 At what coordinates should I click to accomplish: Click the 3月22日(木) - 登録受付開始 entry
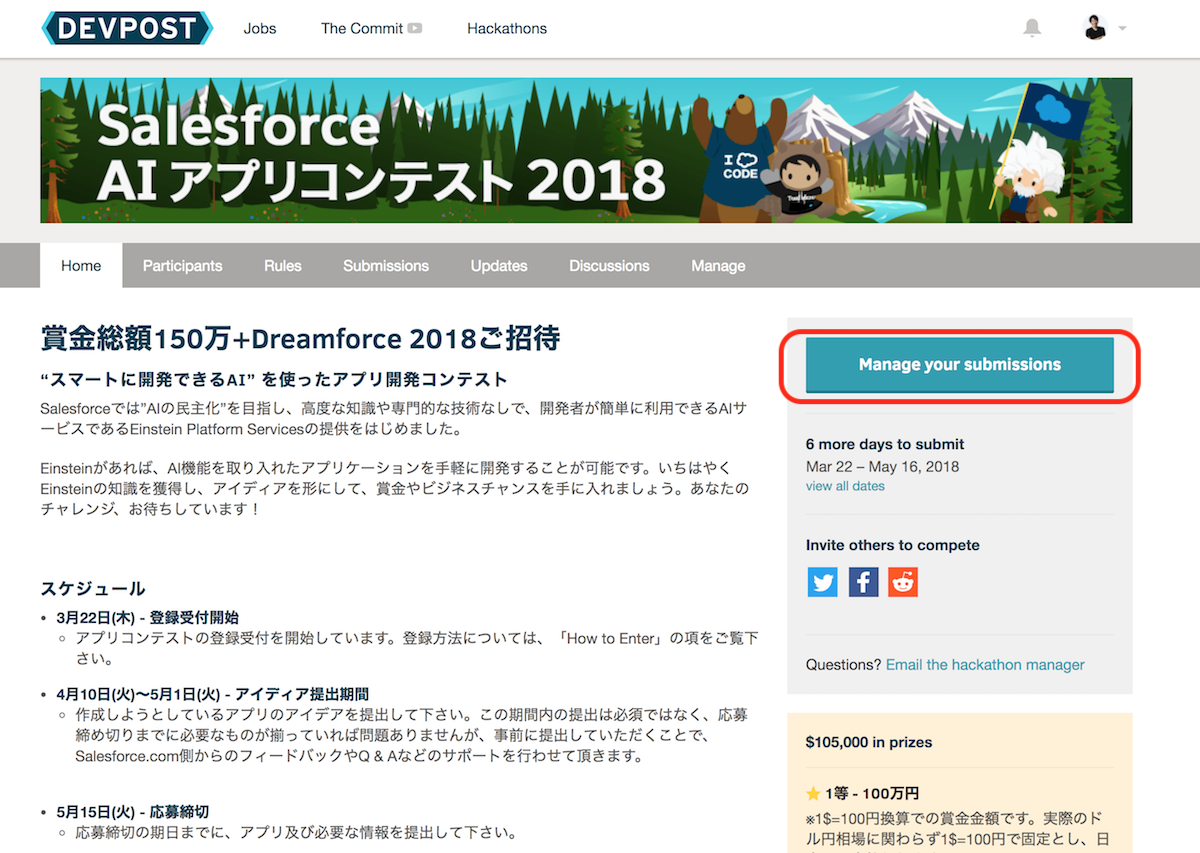(148, 617)
